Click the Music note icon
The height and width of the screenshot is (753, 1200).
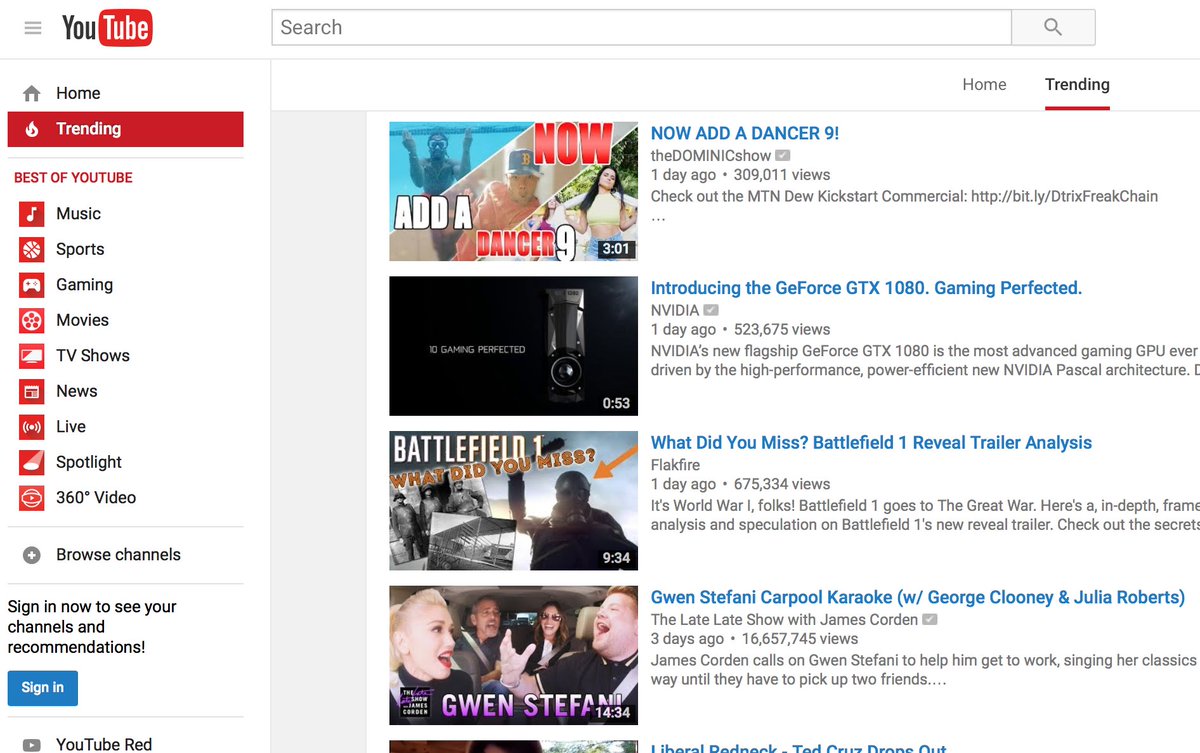pyautogui.click(x=32, y=214)
